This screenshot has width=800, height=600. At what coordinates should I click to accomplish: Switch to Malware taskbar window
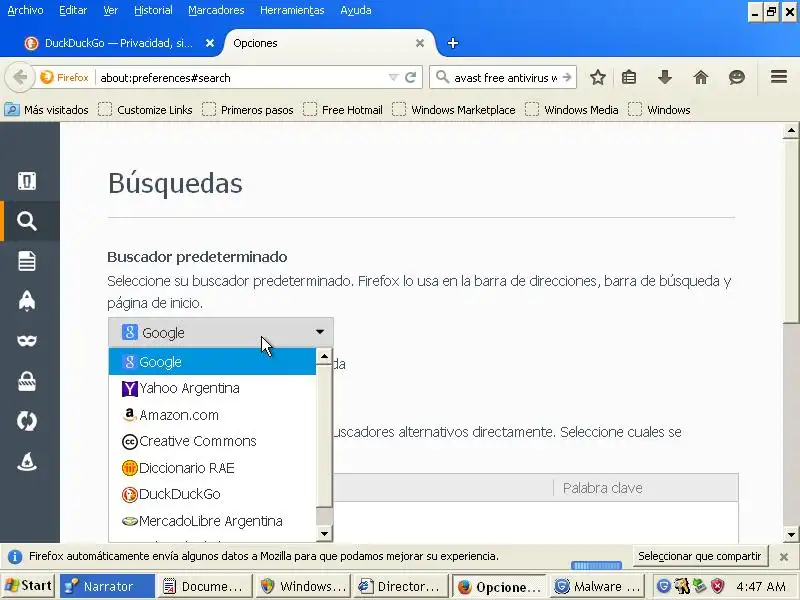[x=598, y=586]
